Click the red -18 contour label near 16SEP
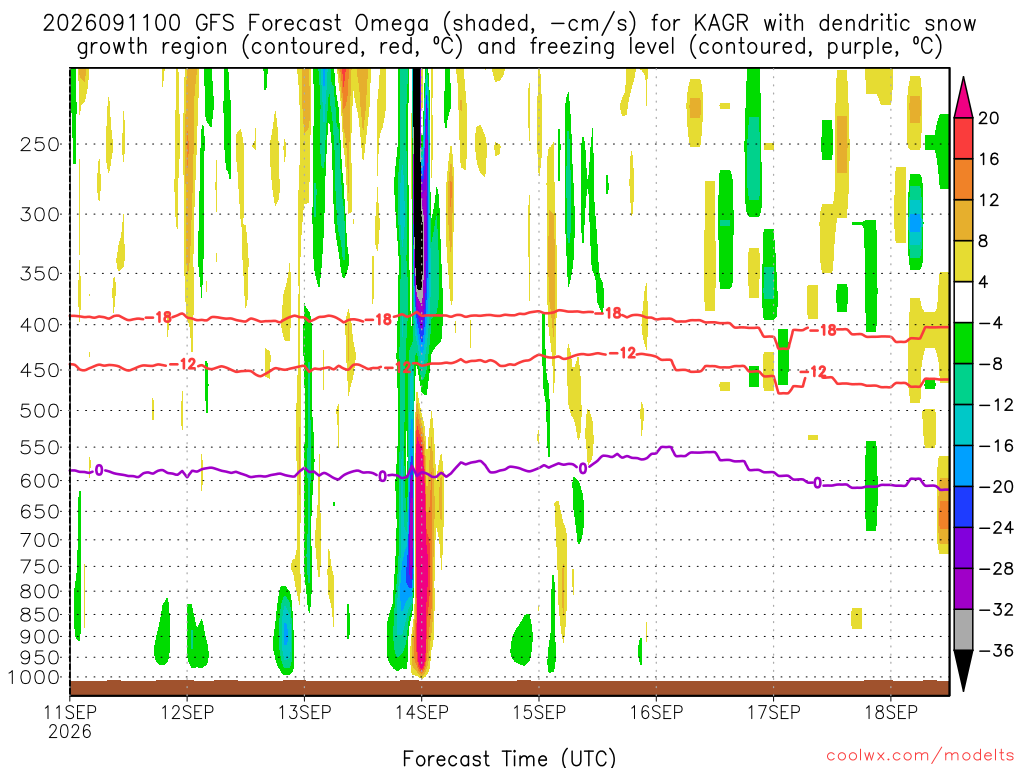This screenshot has width=1024, height=768. point(612,313)
